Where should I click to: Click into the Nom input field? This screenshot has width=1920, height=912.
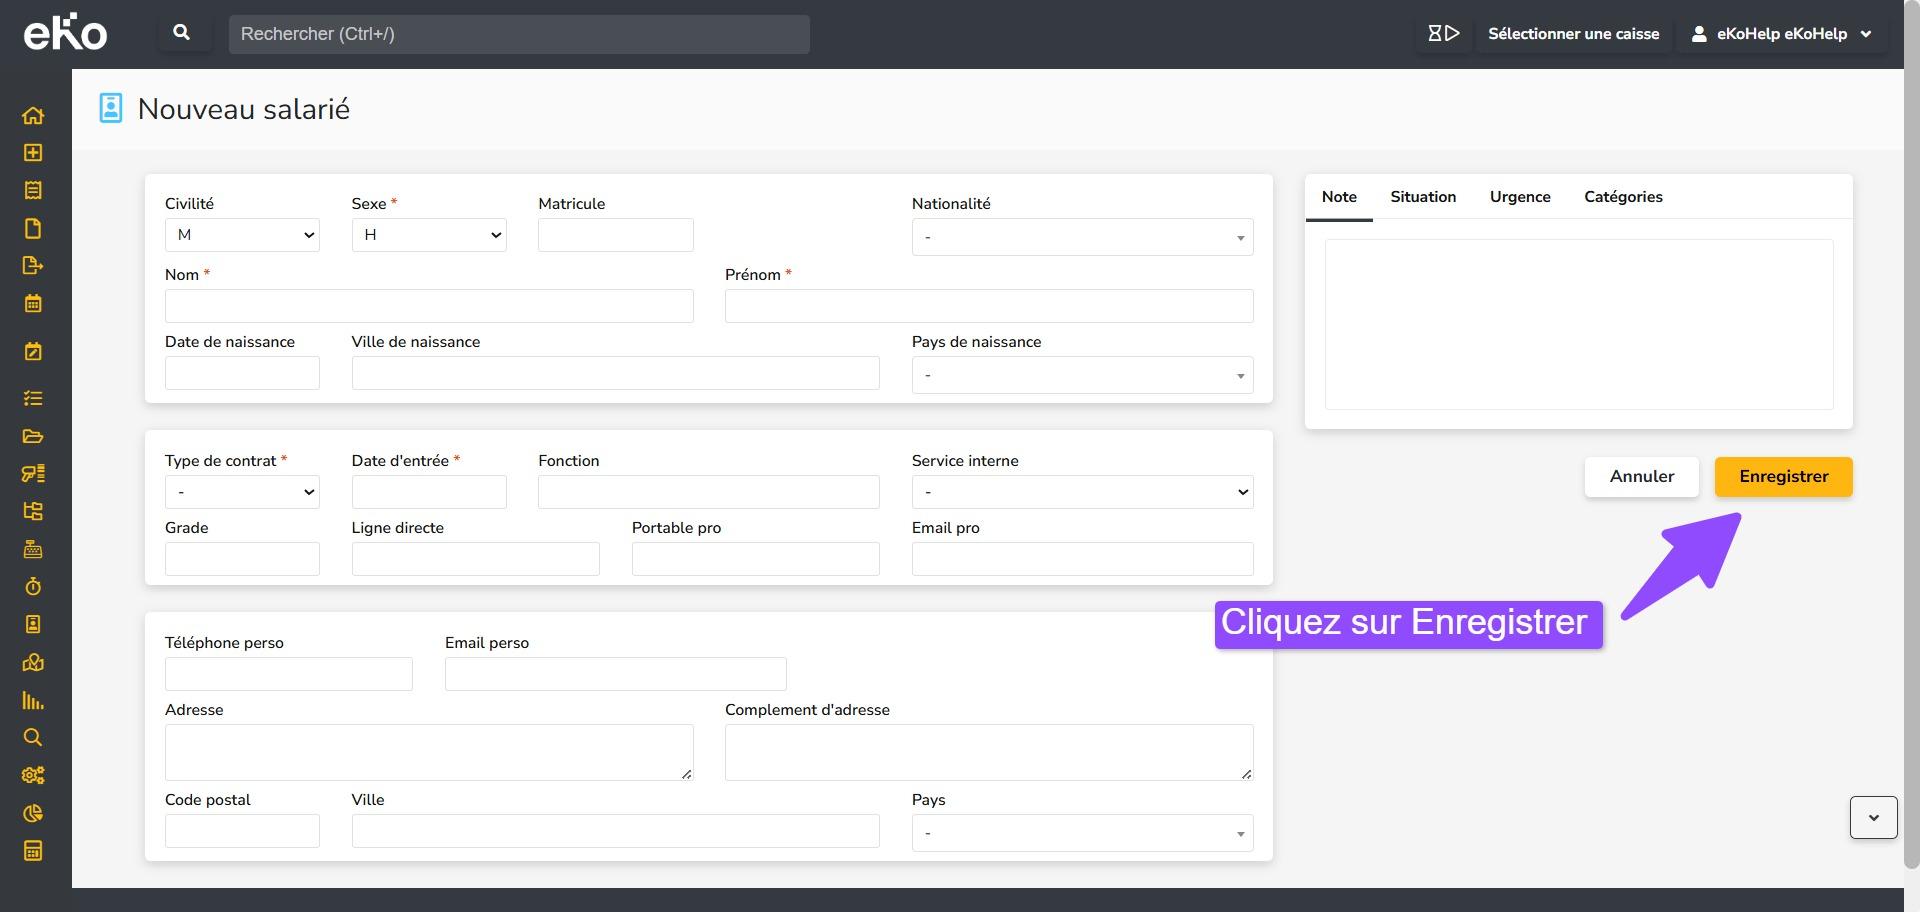tap(429, 306)
